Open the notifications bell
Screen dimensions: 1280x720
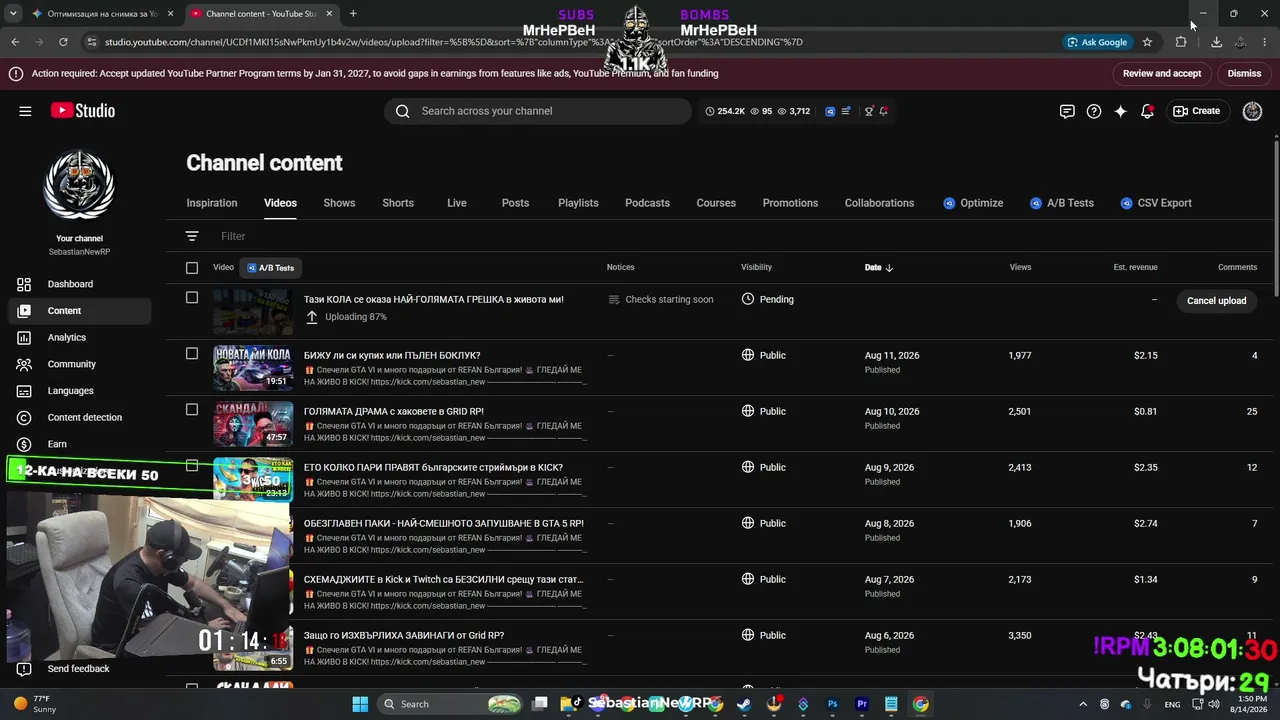(x=1147, y=111)
